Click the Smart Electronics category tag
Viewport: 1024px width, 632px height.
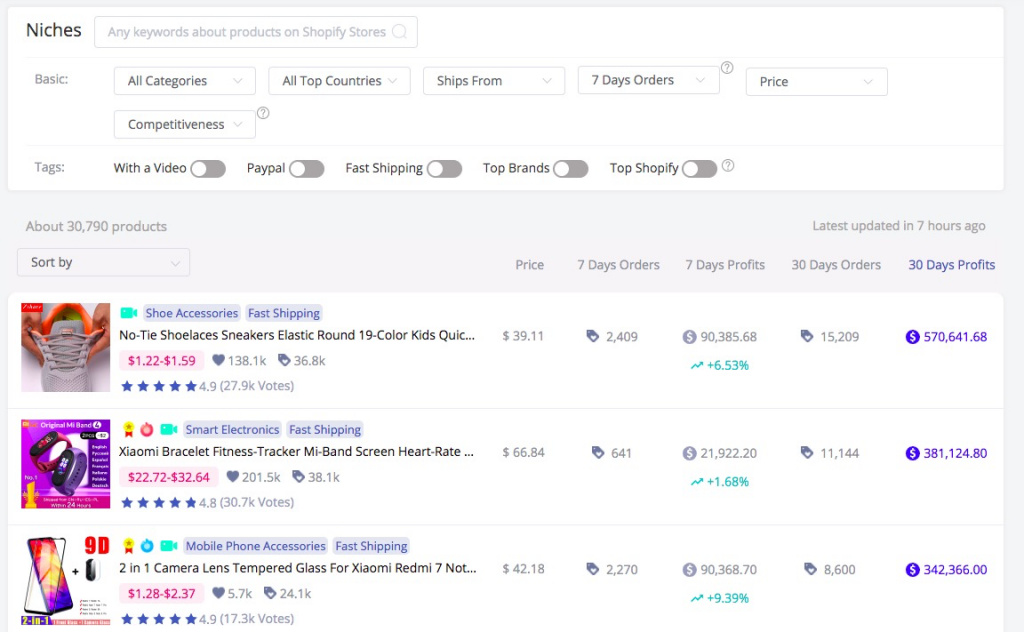click(232, 429)
